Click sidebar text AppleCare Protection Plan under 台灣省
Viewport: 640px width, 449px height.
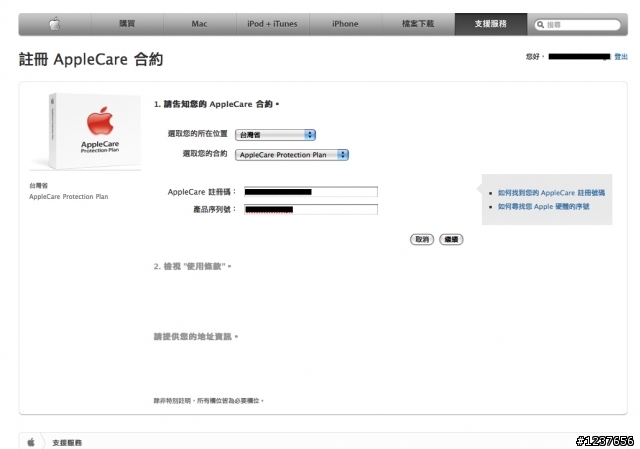69,197
